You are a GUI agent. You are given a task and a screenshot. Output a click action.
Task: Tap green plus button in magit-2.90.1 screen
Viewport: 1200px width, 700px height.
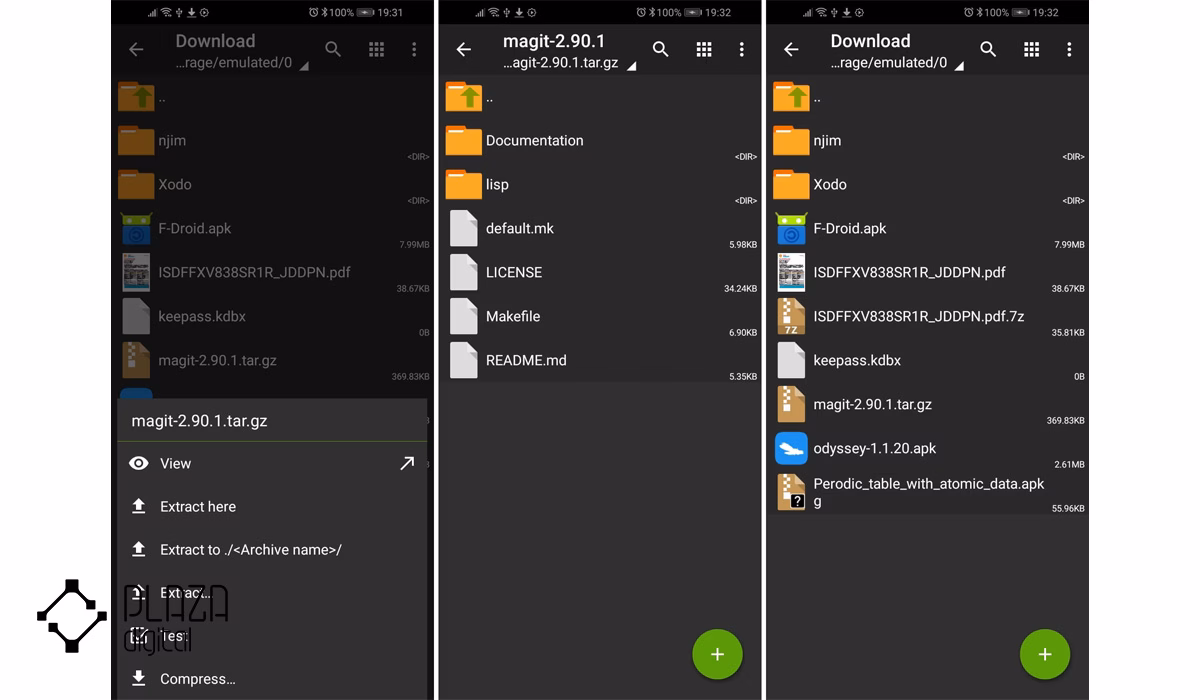[x=717, y=654]
